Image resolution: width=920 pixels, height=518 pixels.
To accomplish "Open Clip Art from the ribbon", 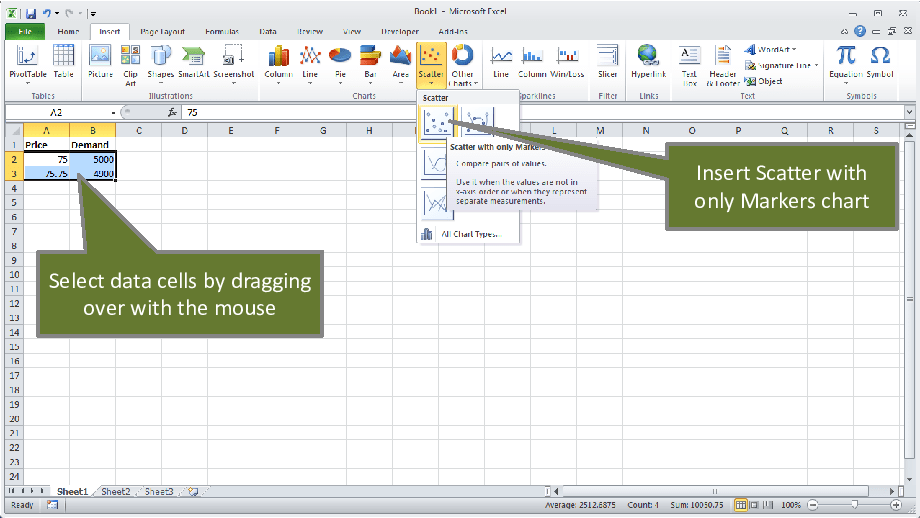I will point(130,65).
